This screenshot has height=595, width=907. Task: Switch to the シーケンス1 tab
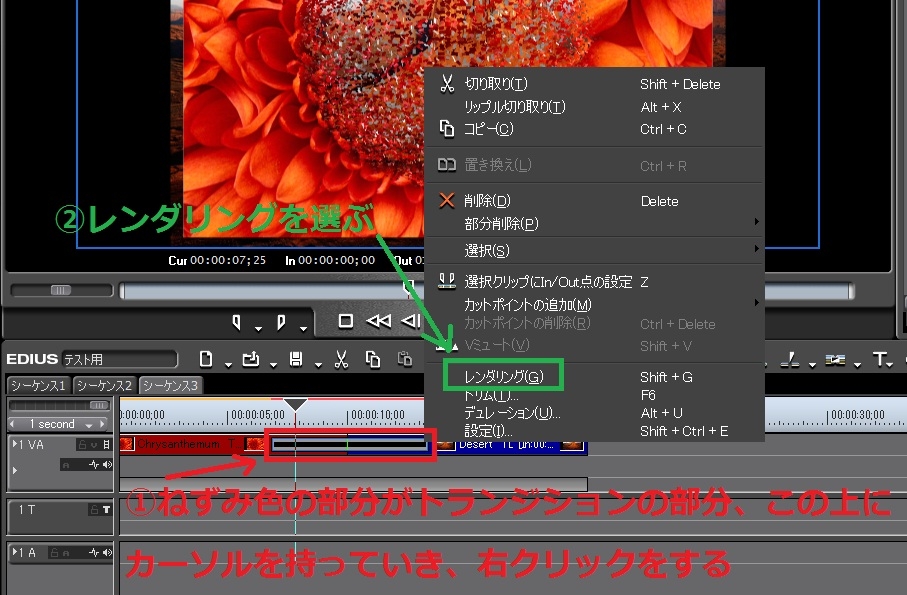click(38, 385)
